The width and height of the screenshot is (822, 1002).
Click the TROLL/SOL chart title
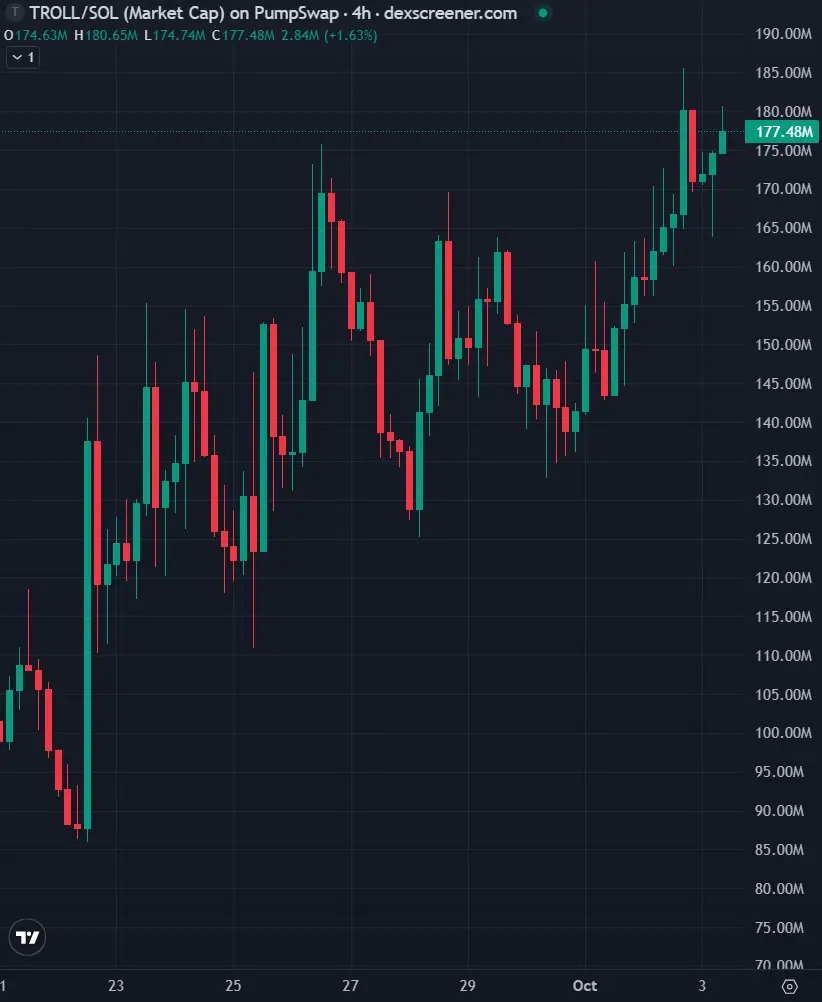pos(273,13)
